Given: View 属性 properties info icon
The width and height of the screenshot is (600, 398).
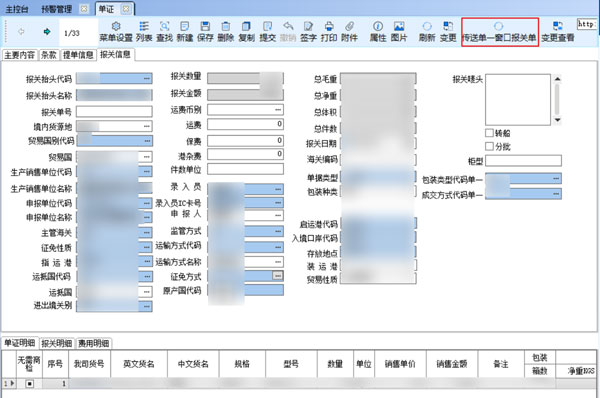Looking at the screenshot, I should point(378,31).
